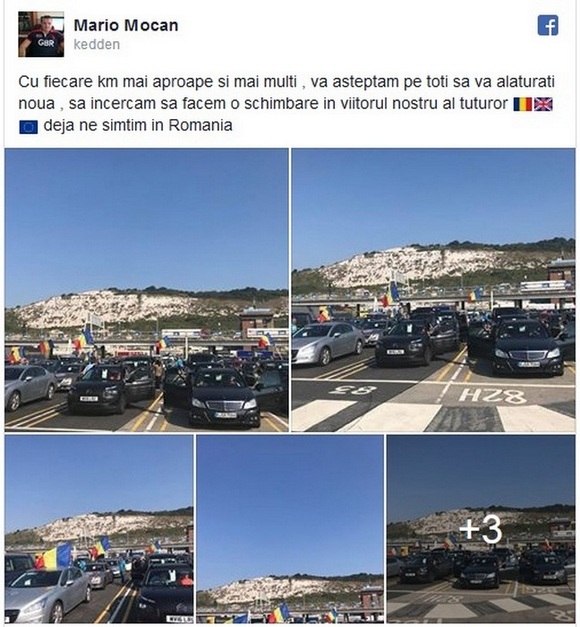Image resolution: width=580 pixels, height=627 pixels.
Task: Open the large top-left cars photo
Action: pos(146,290)
